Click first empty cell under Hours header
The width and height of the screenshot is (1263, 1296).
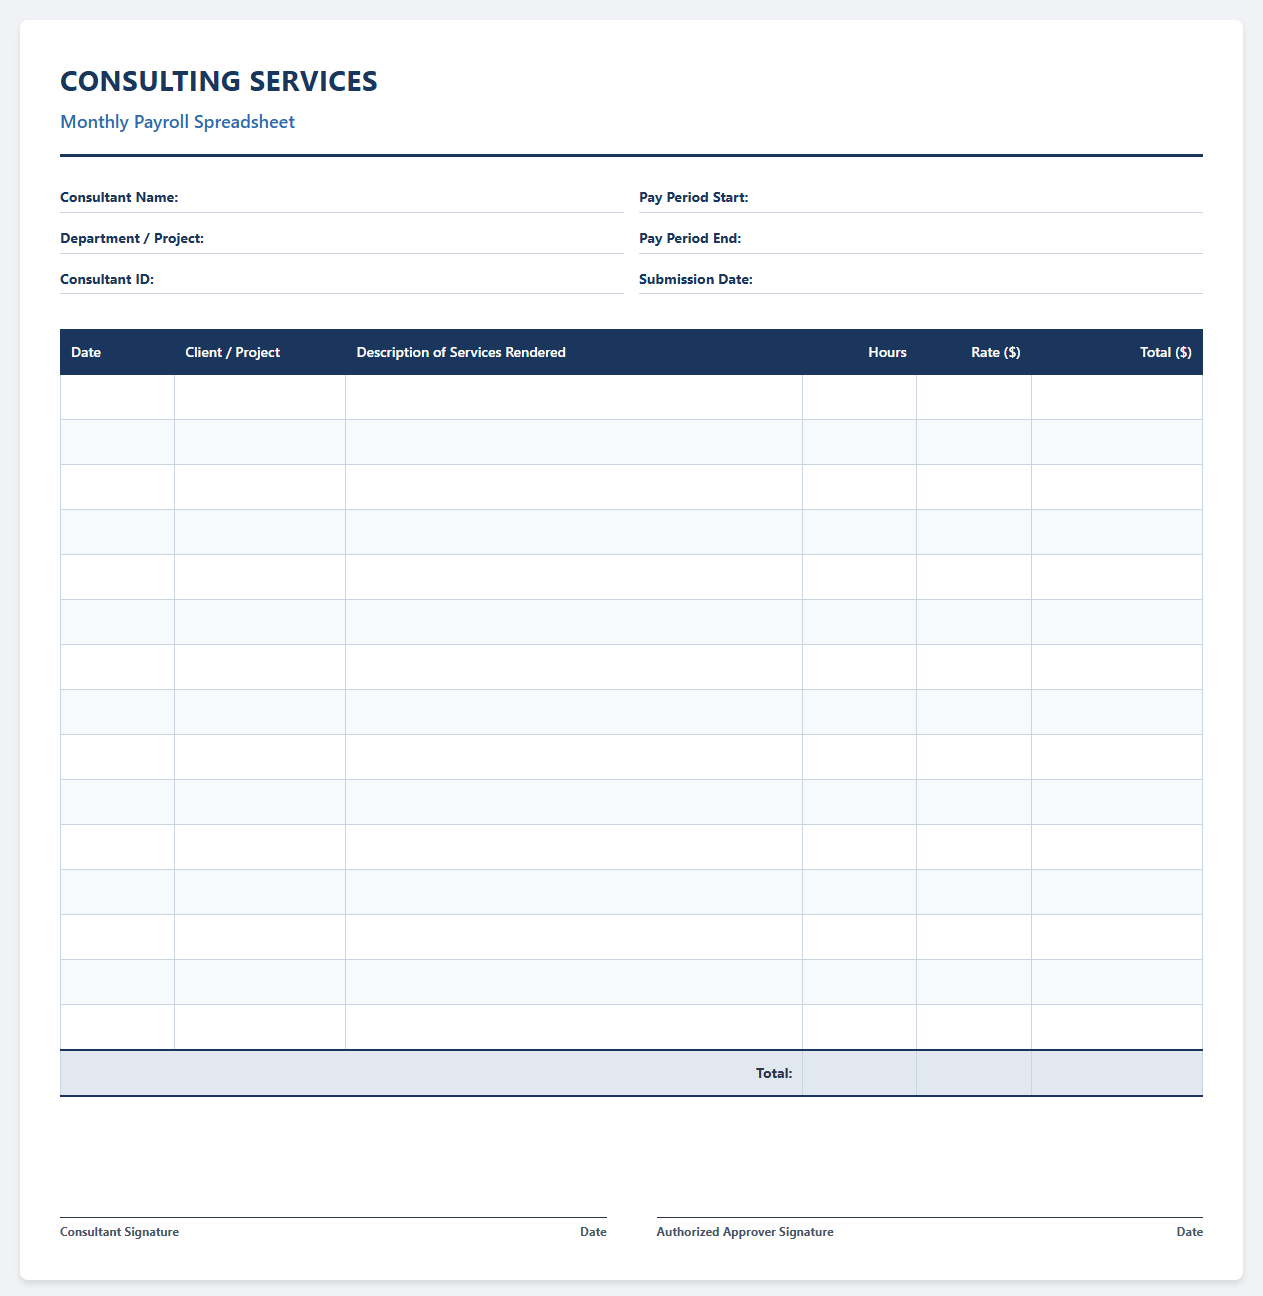860,397
